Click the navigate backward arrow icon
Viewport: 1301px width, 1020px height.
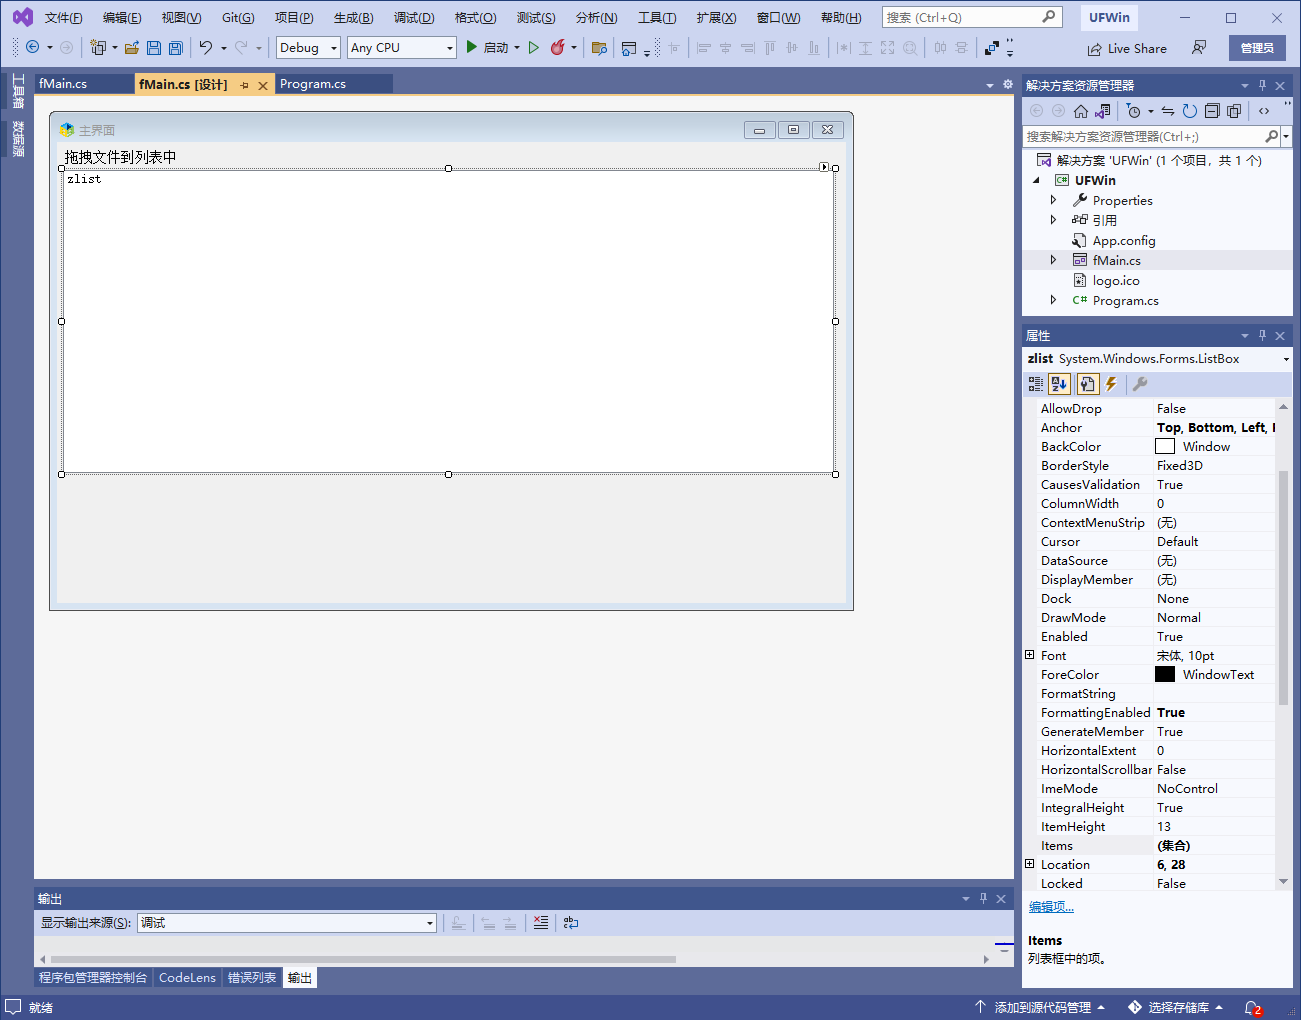coord(33,47)
